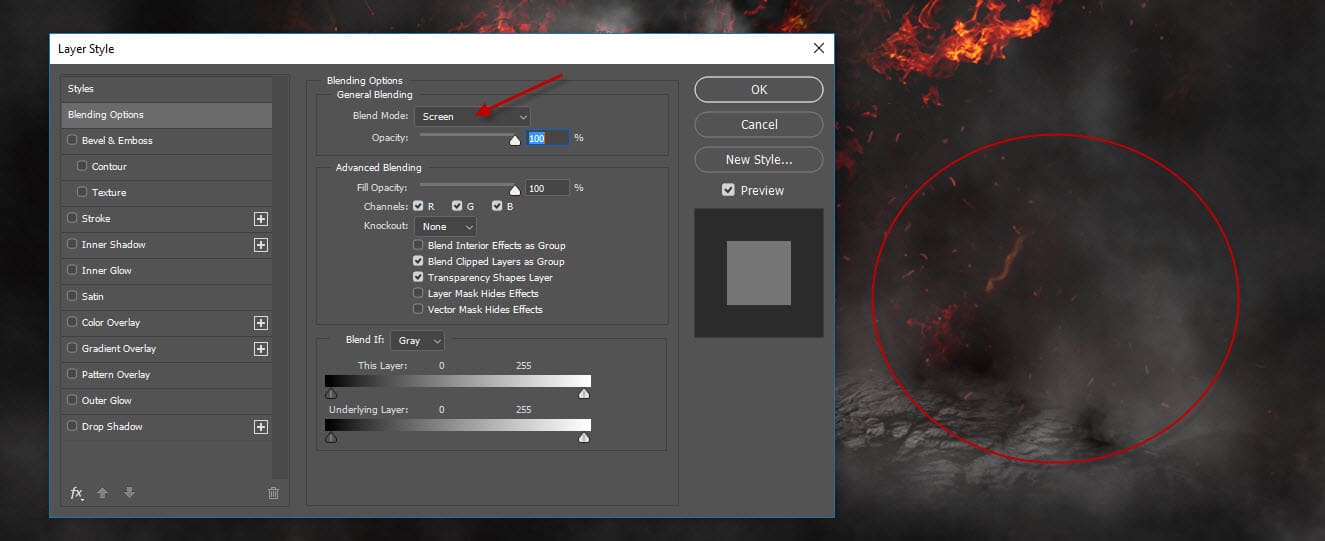
Task: Enable the Bevel & Emboss checkbox
Action: pyautogui.click(x=72, y=141)
